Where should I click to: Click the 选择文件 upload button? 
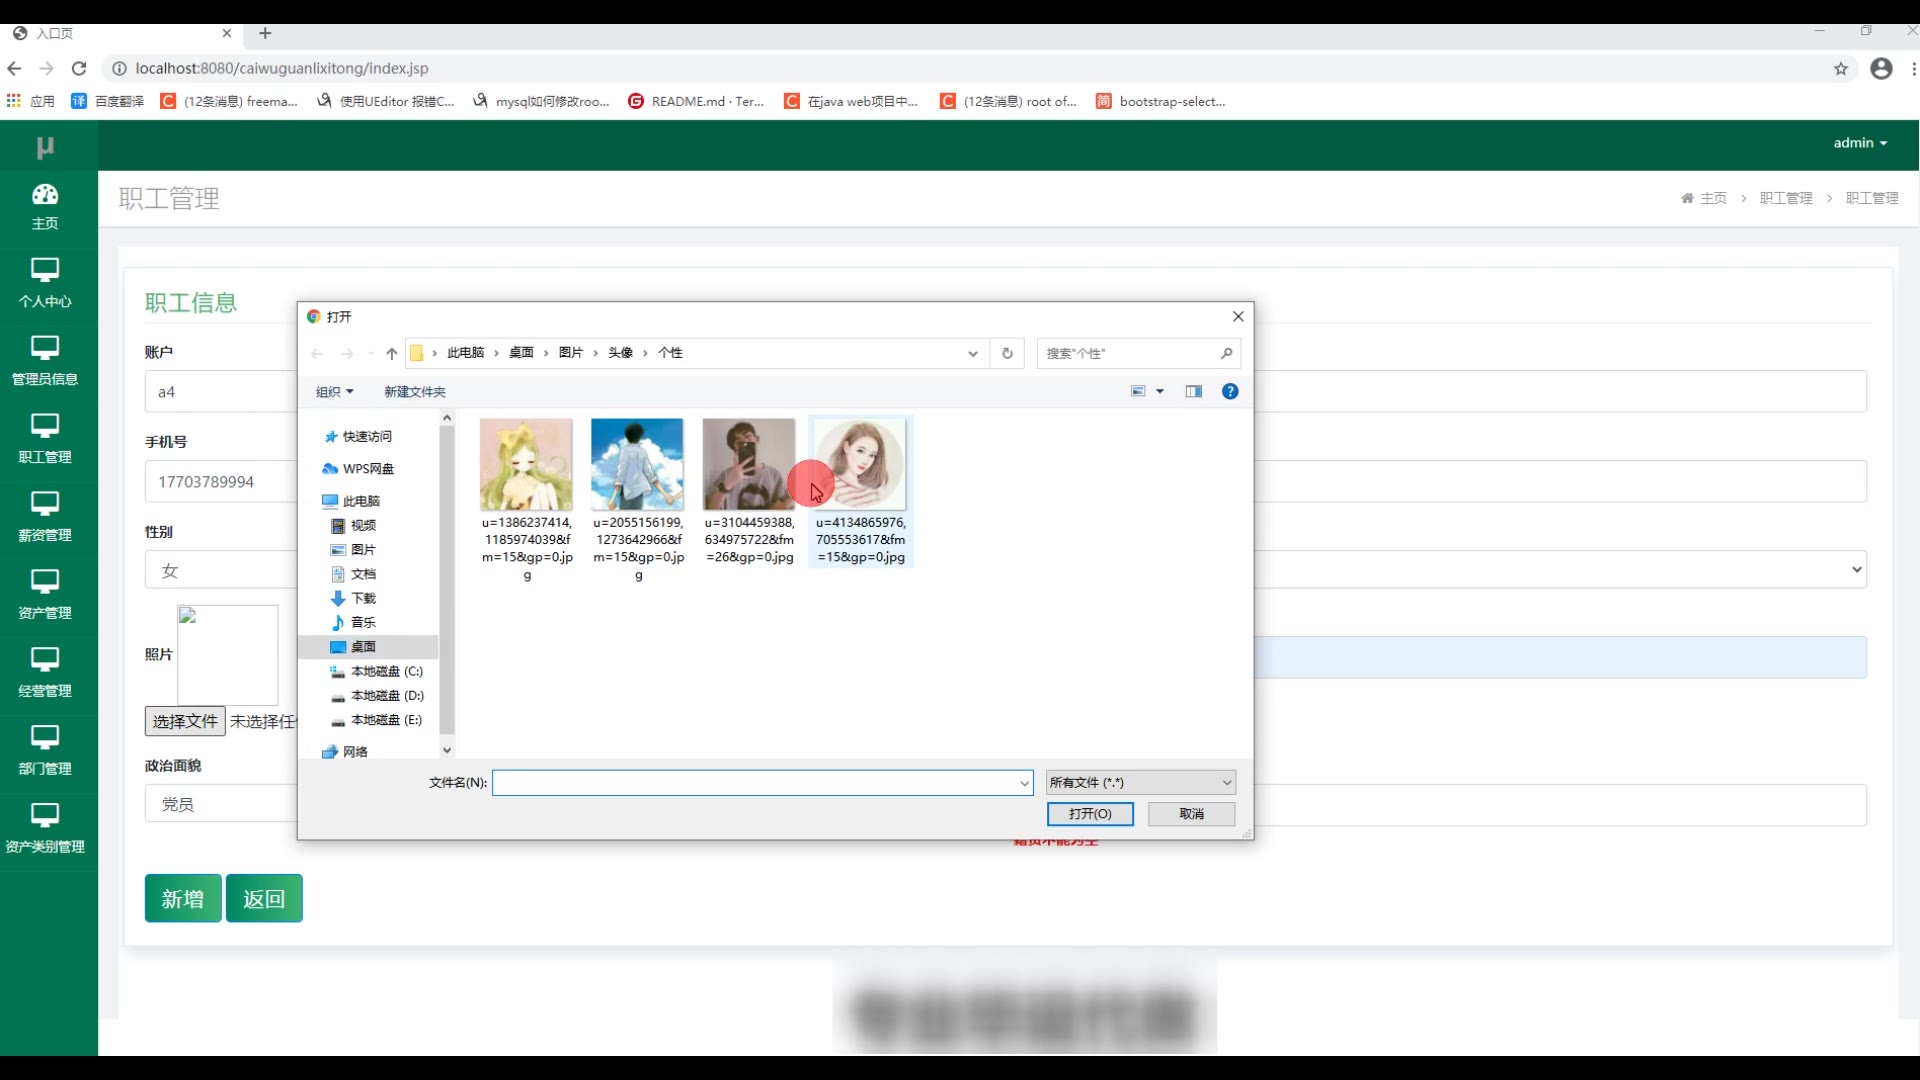pos(185,721)
